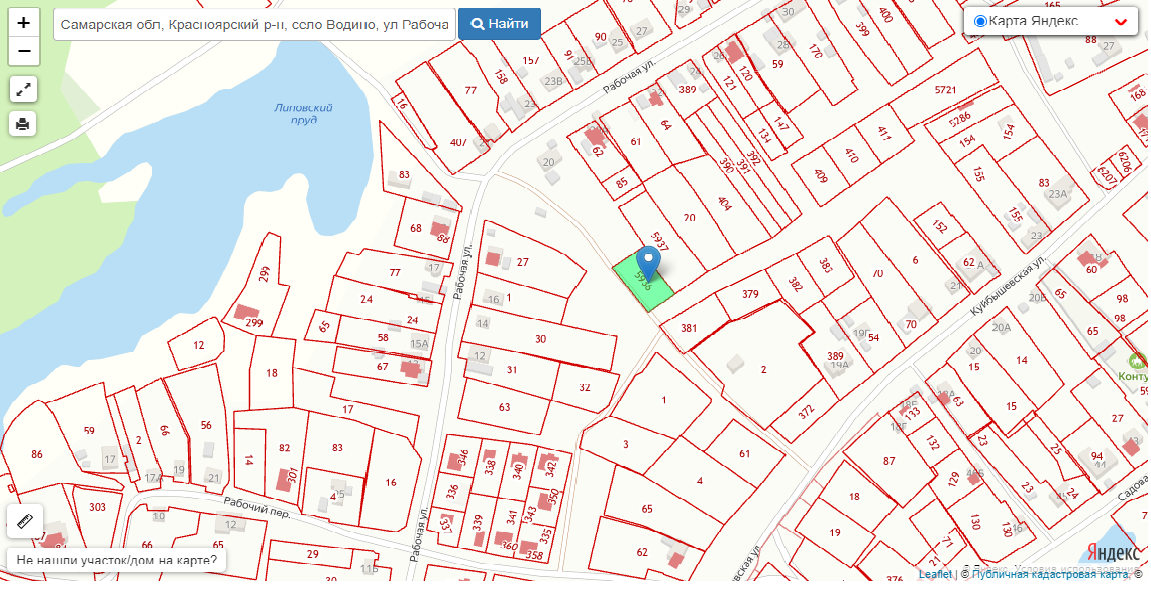The height and width of the screenshot is (589, 1151).
Task: Zoom in the map with plus button
Action: point(23,23)
